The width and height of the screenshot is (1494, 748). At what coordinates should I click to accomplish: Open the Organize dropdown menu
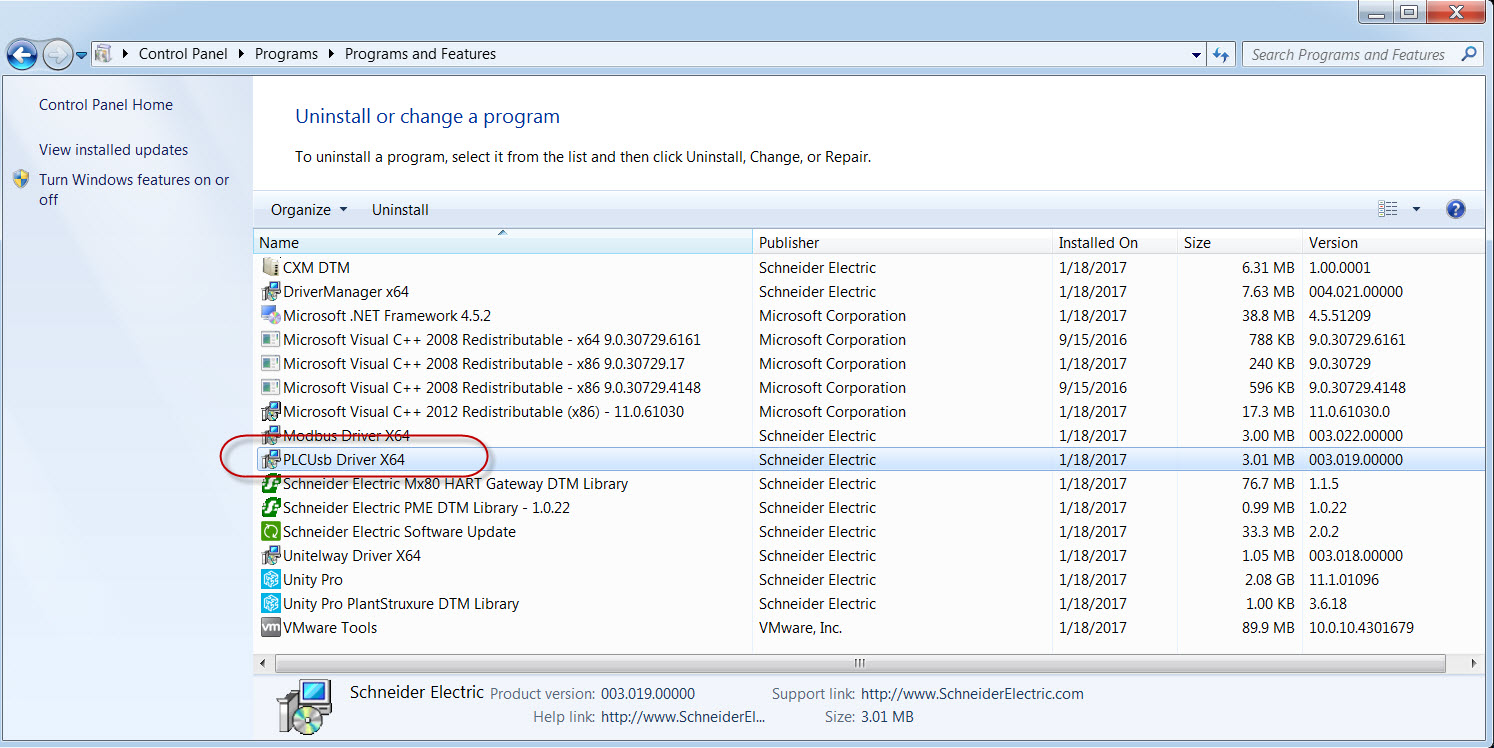[309, 209]
